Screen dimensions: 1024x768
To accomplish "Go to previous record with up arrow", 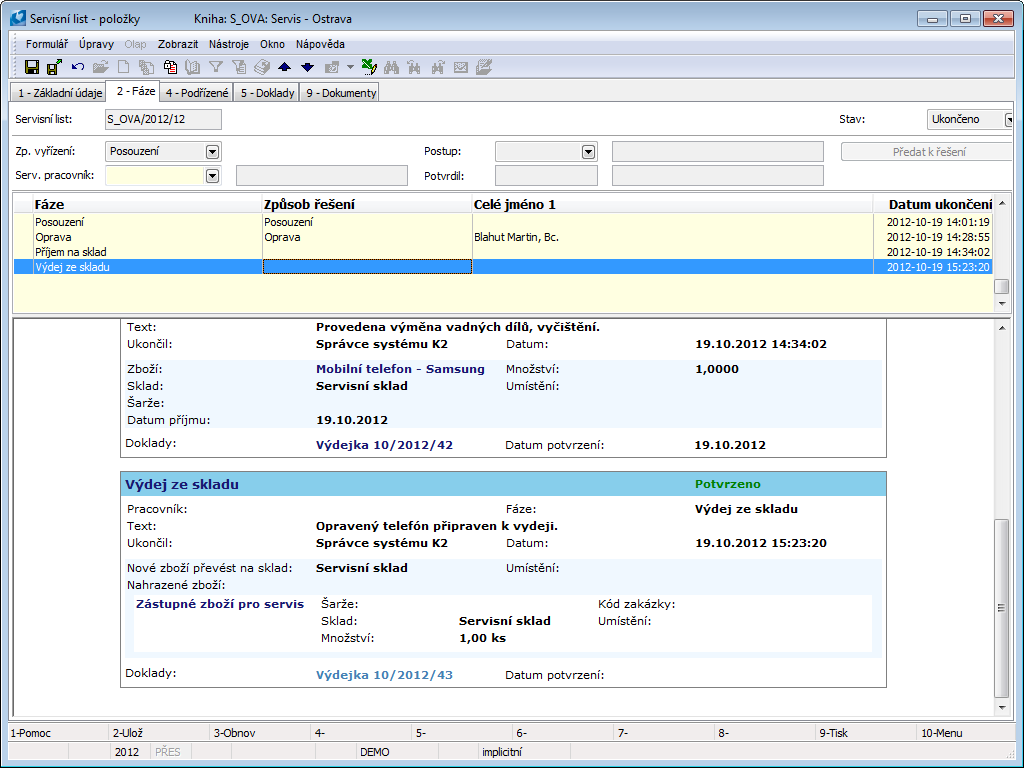I will pos(285,67).
